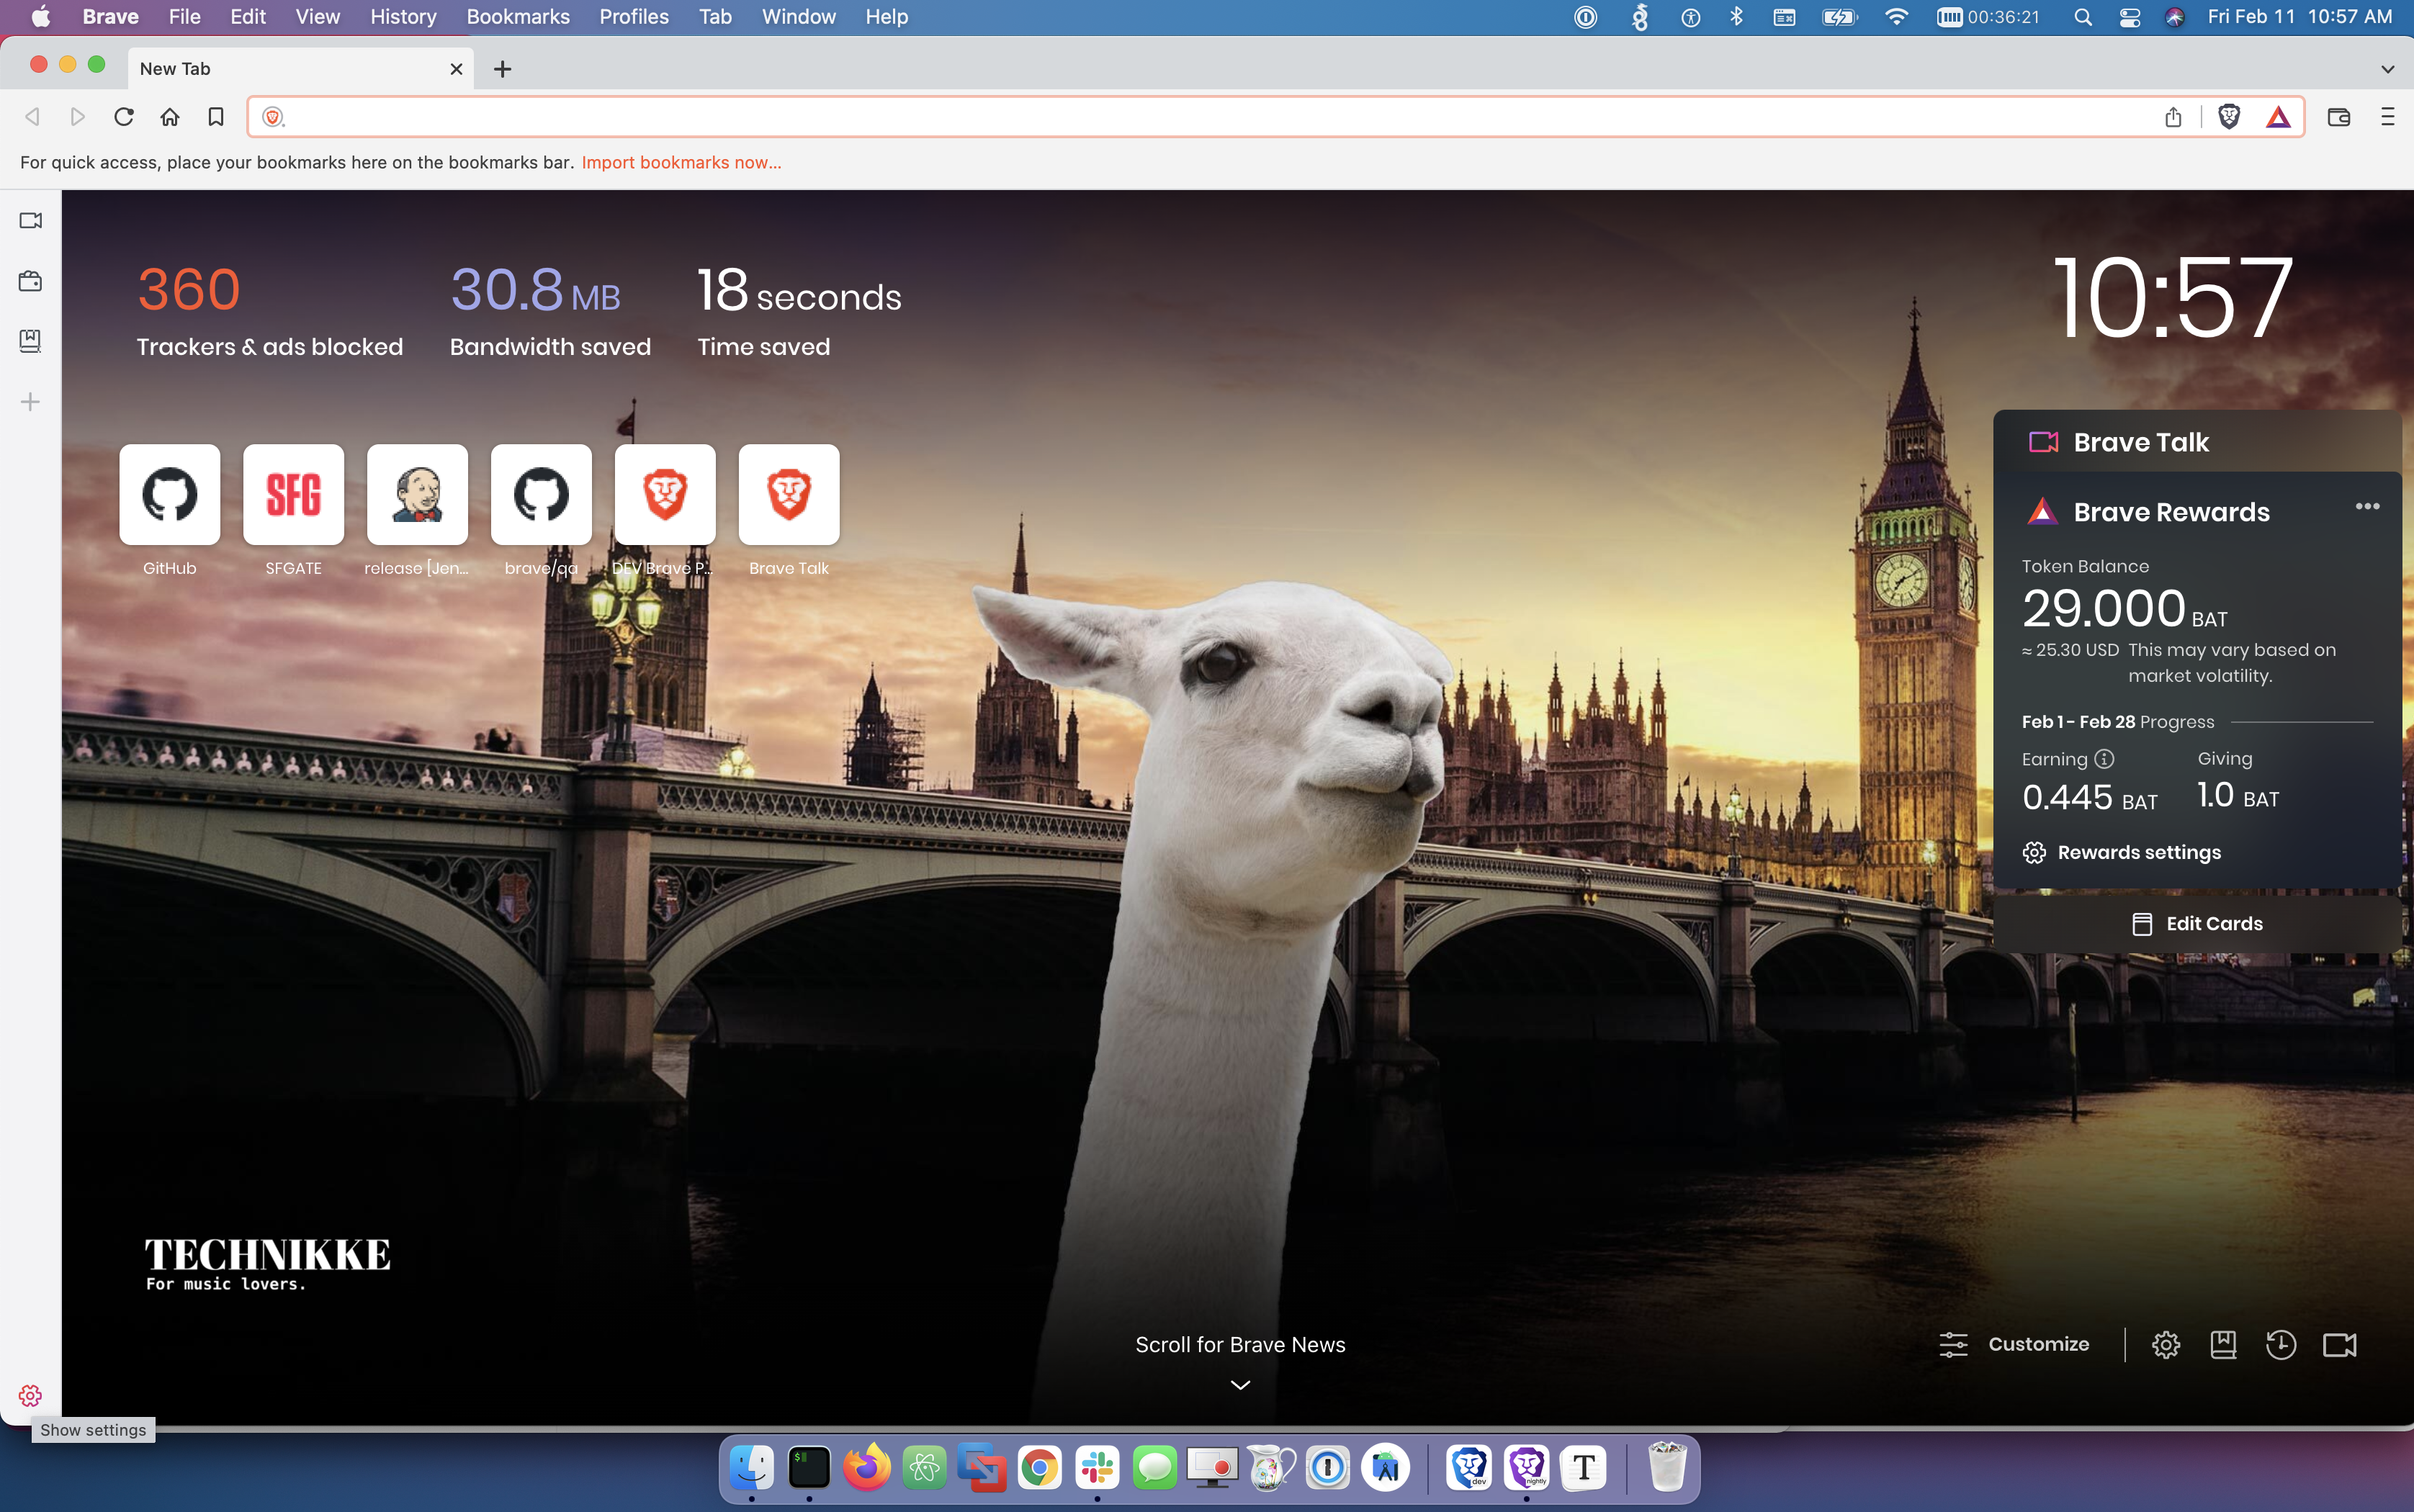This screenshot has width=2414, height=1512.
Task: Open Brave Talk from the sidebar
Action: [x=30, y=220]
